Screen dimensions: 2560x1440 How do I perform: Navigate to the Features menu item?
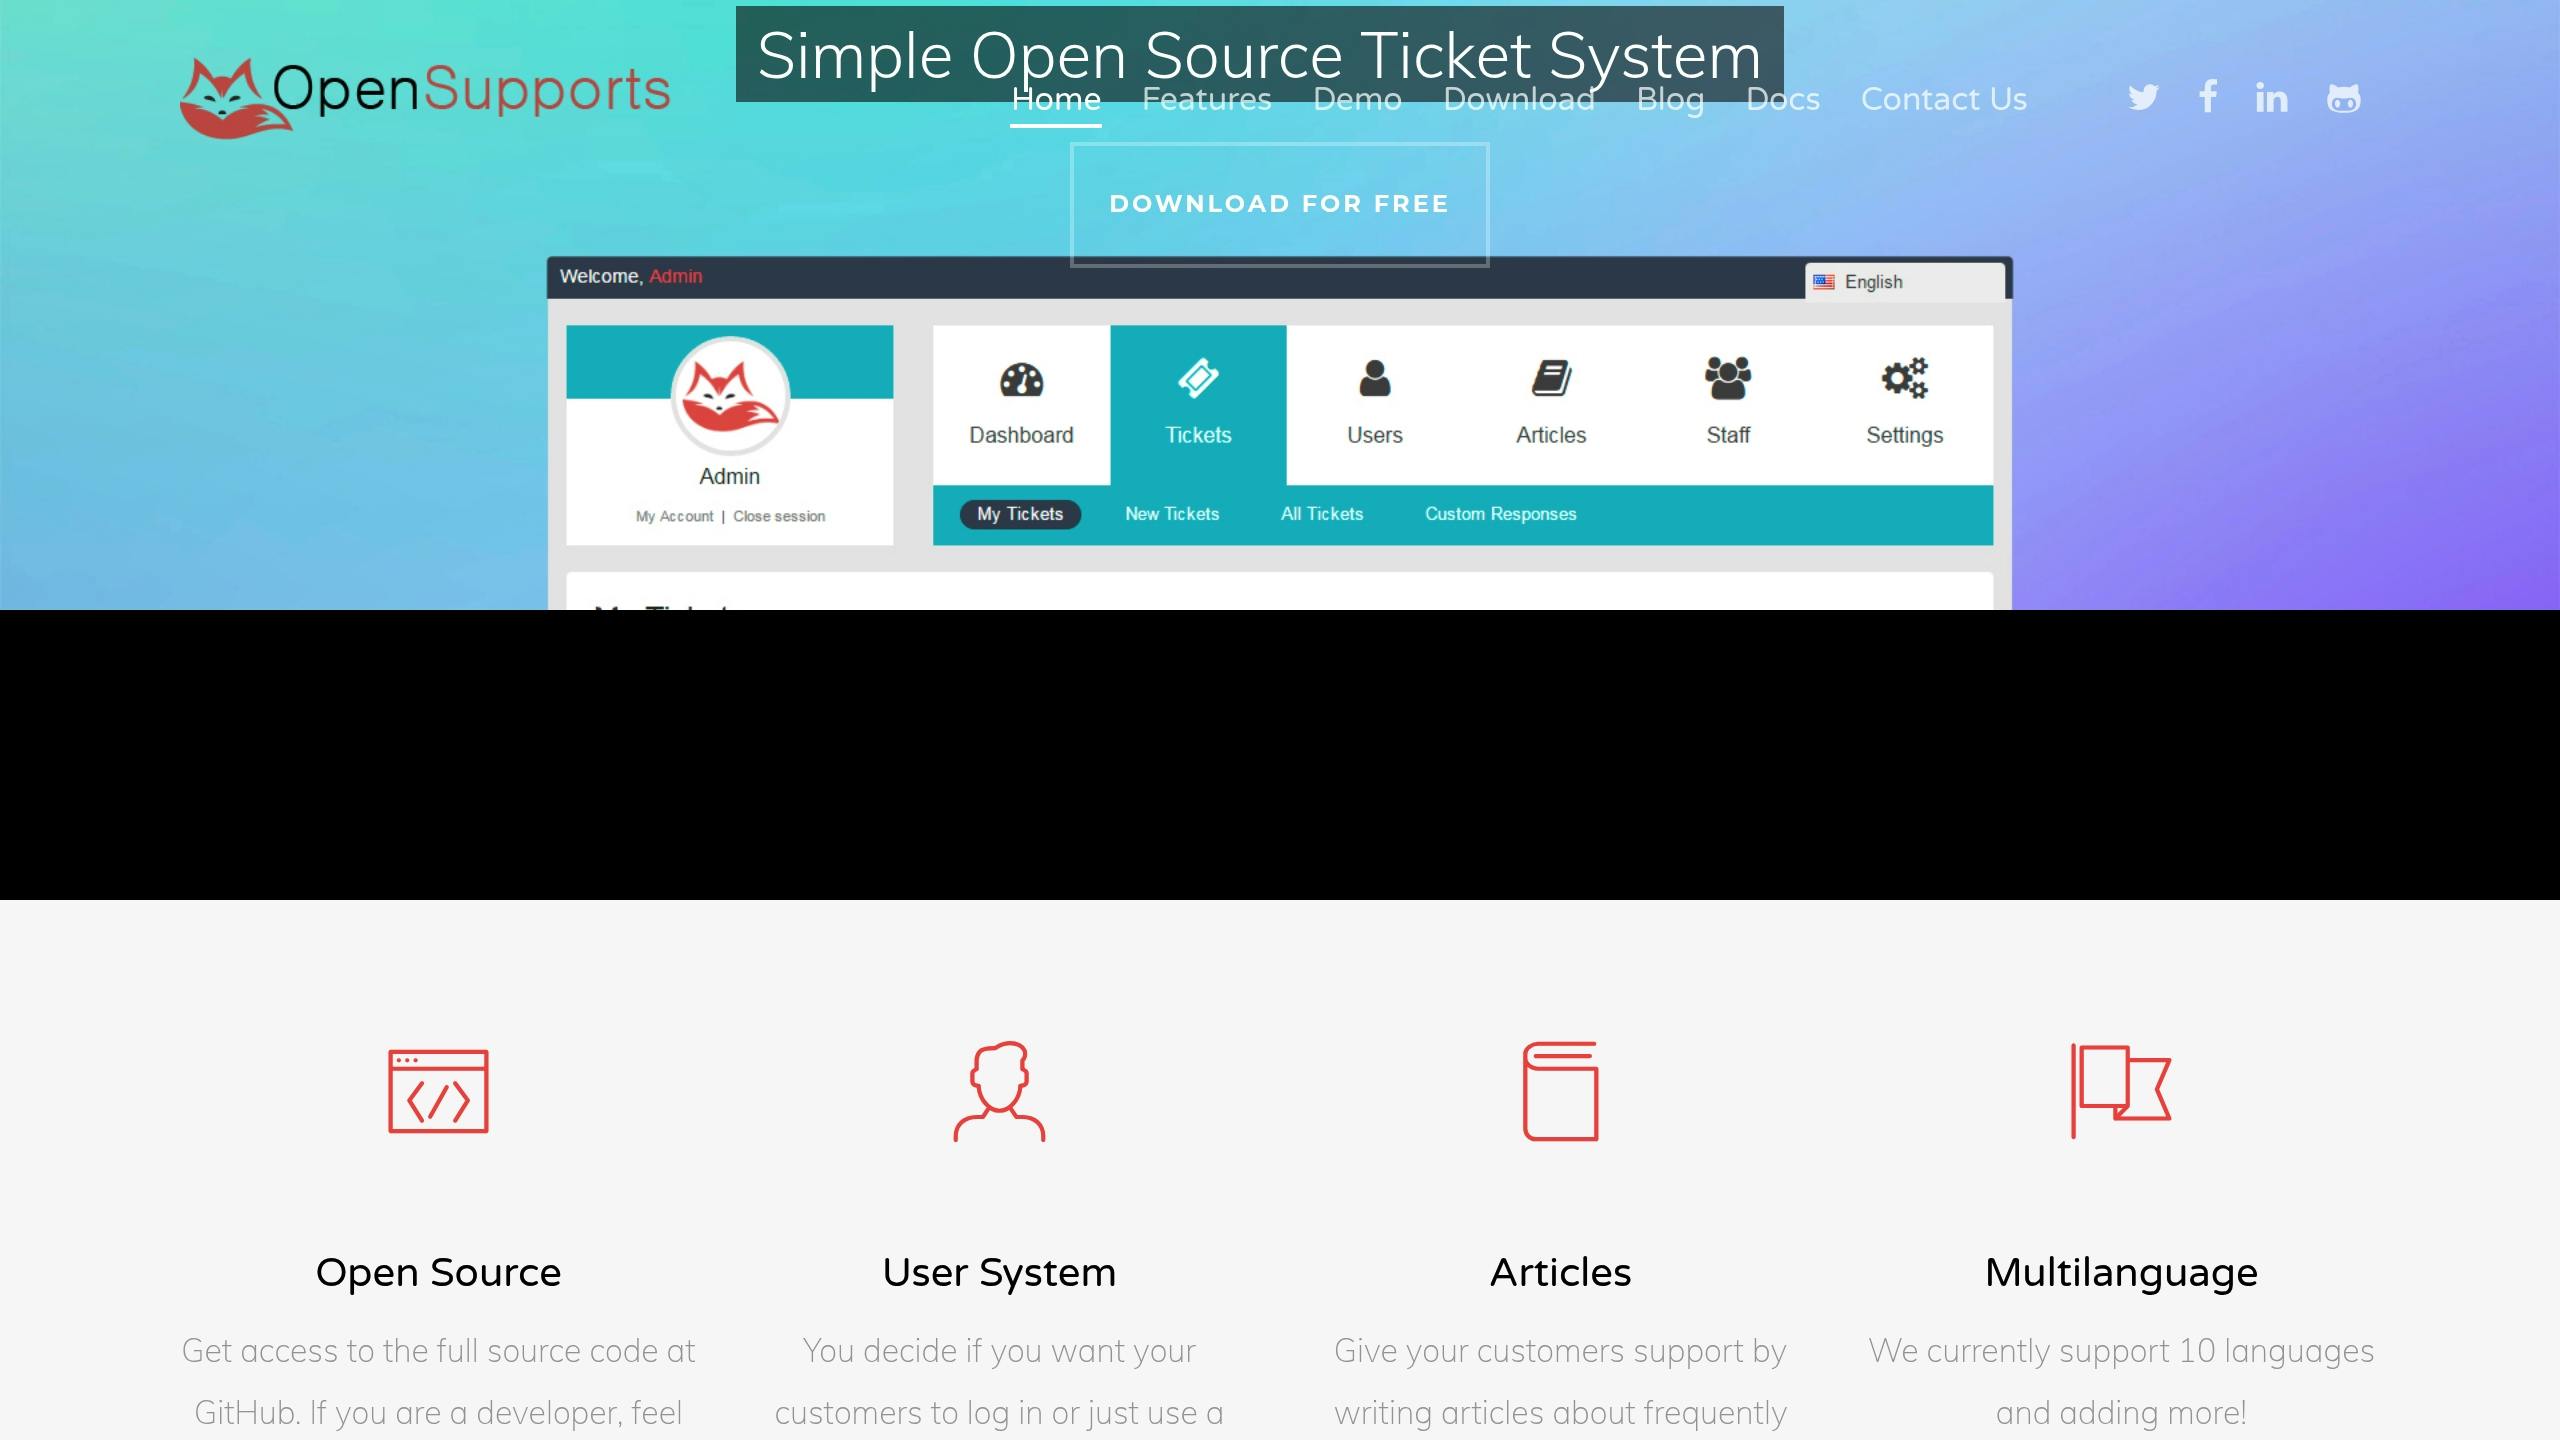[1205, 99]
